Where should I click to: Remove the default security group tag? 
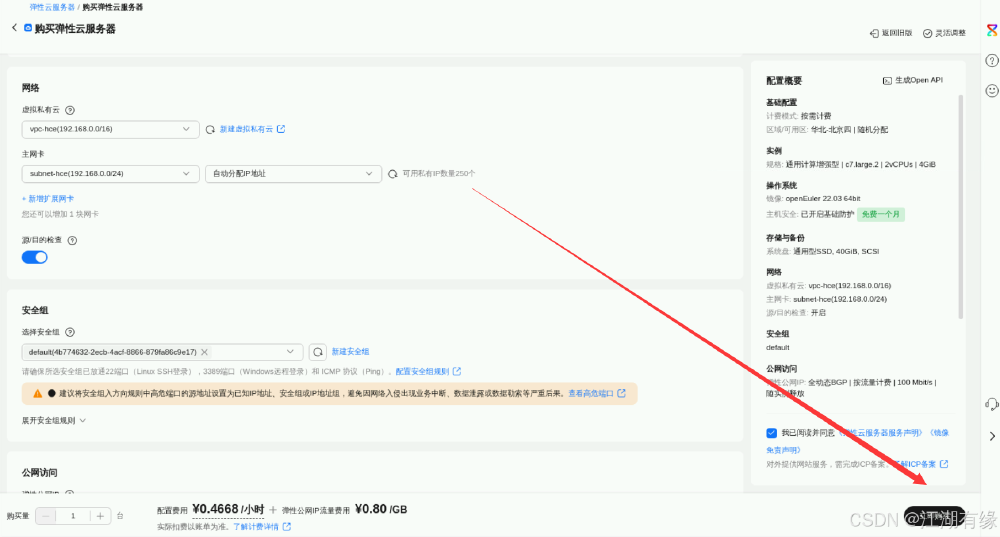204,352
